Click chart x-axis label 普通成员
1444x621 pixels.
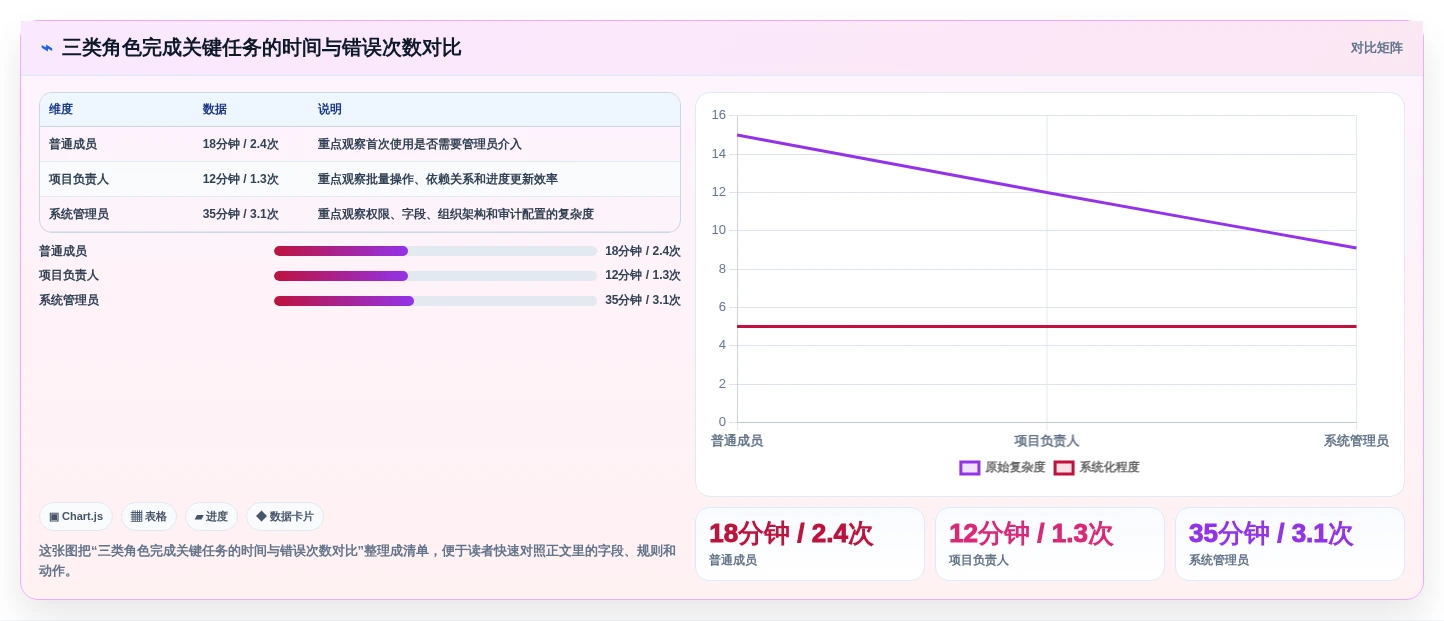pyautogui.click(x=737, y=441)
